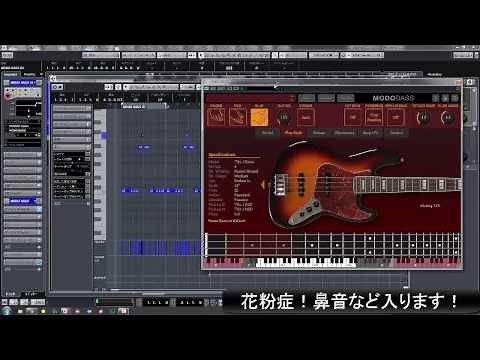Toggle the OPEN STRING box
Image resolution: width=480 pixels, height=360 pixels.
click(x=396, y=117)
